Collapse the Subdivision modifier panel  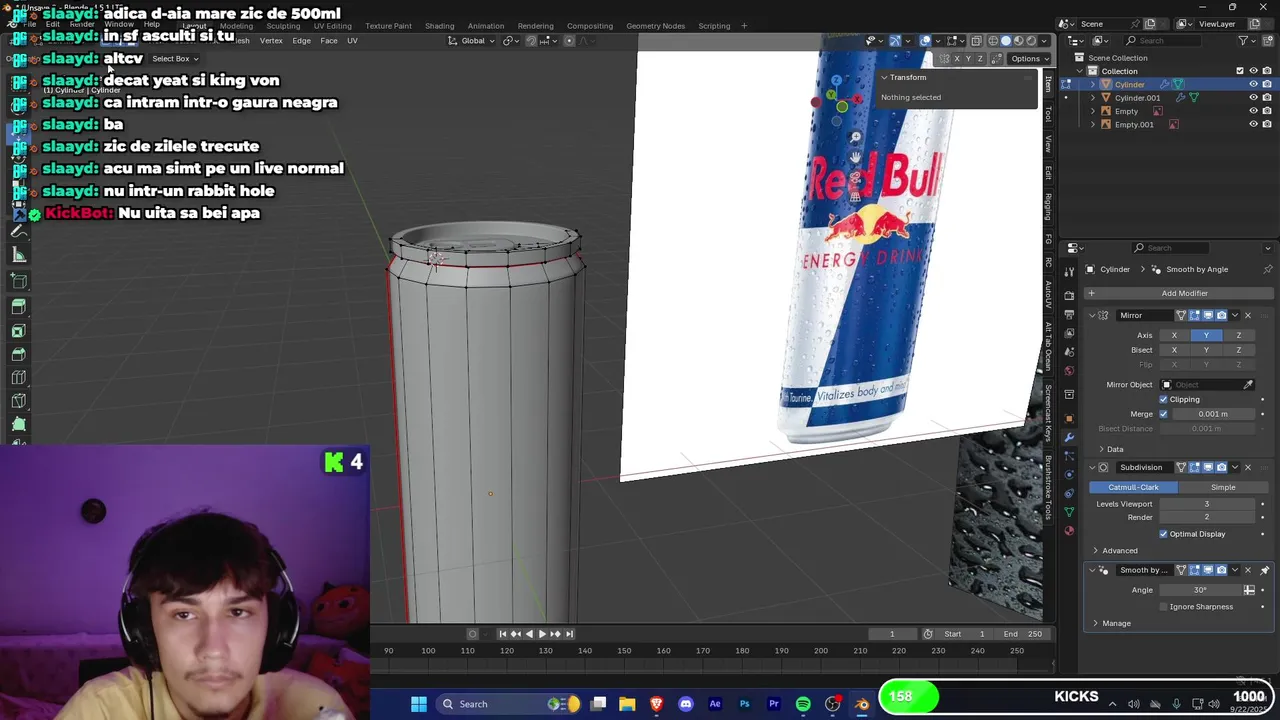click(1092, 467)
